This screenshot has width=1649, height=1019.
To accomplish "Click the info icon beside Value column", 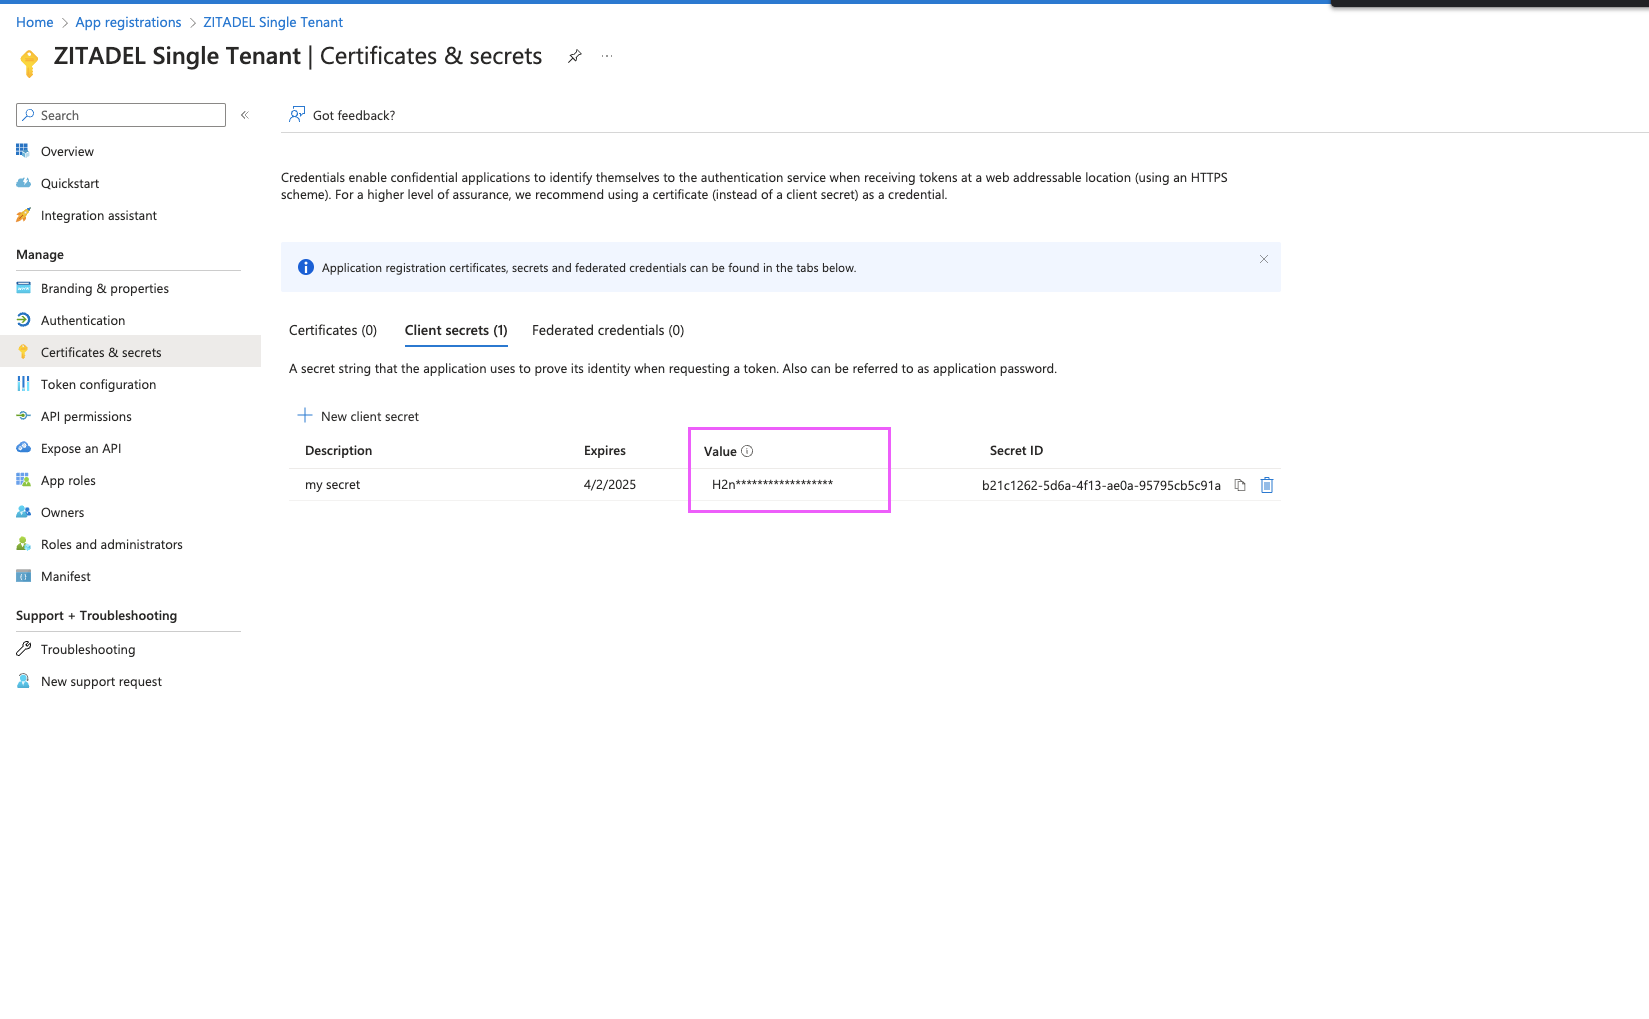I will (747, 451).
